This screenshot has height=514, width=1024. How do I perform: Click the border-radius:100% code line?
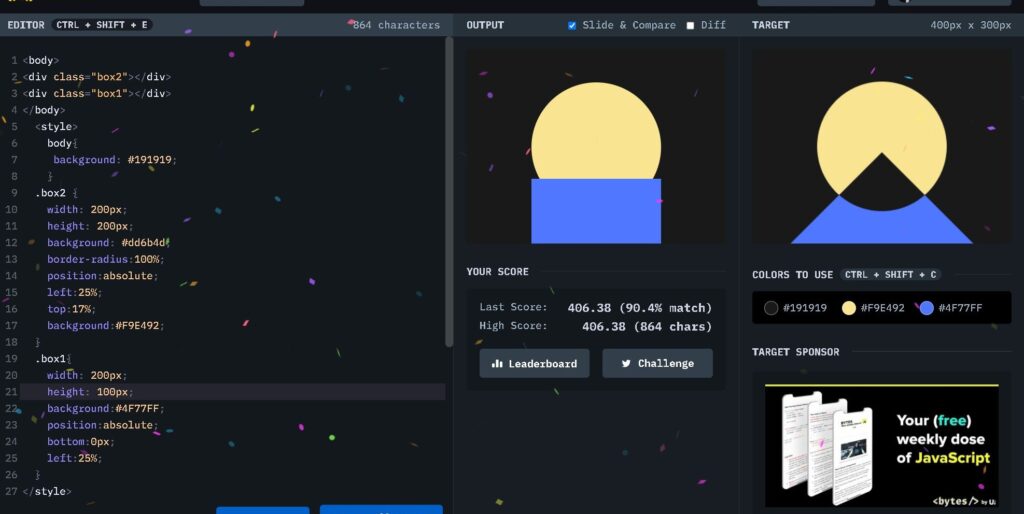point(104,259)
